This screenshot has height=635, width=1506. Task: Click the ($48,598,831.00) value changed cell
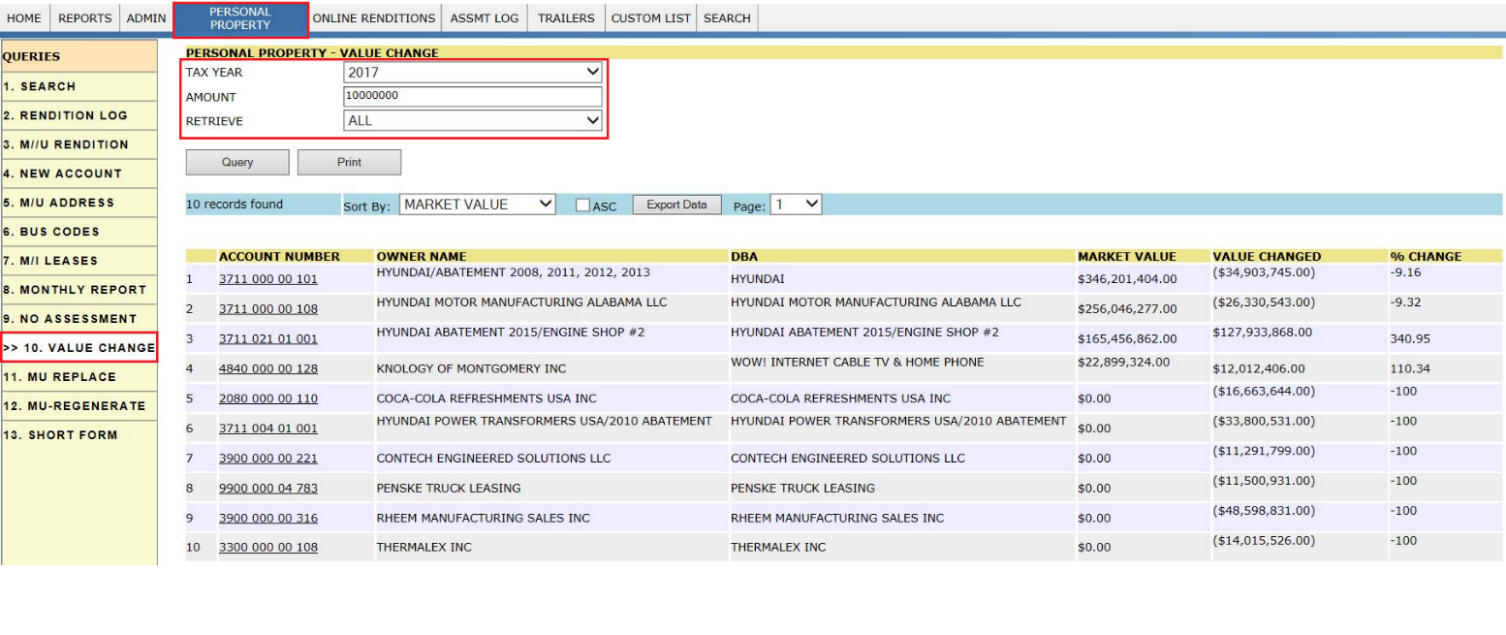pos(1264,510)
